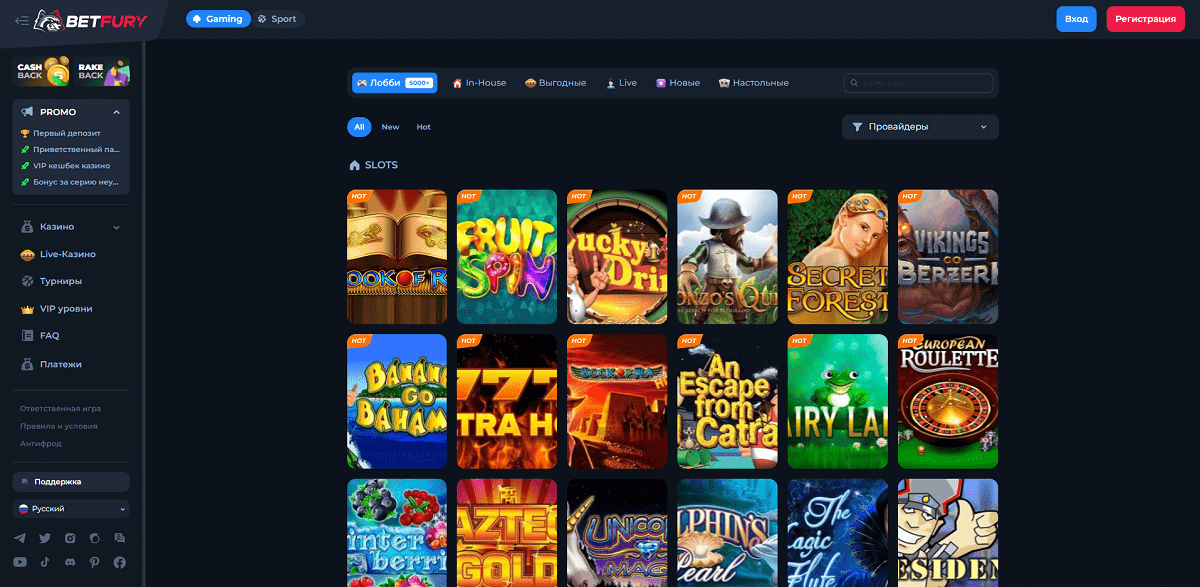Click the Поддержка support button

tap(71, 482)
